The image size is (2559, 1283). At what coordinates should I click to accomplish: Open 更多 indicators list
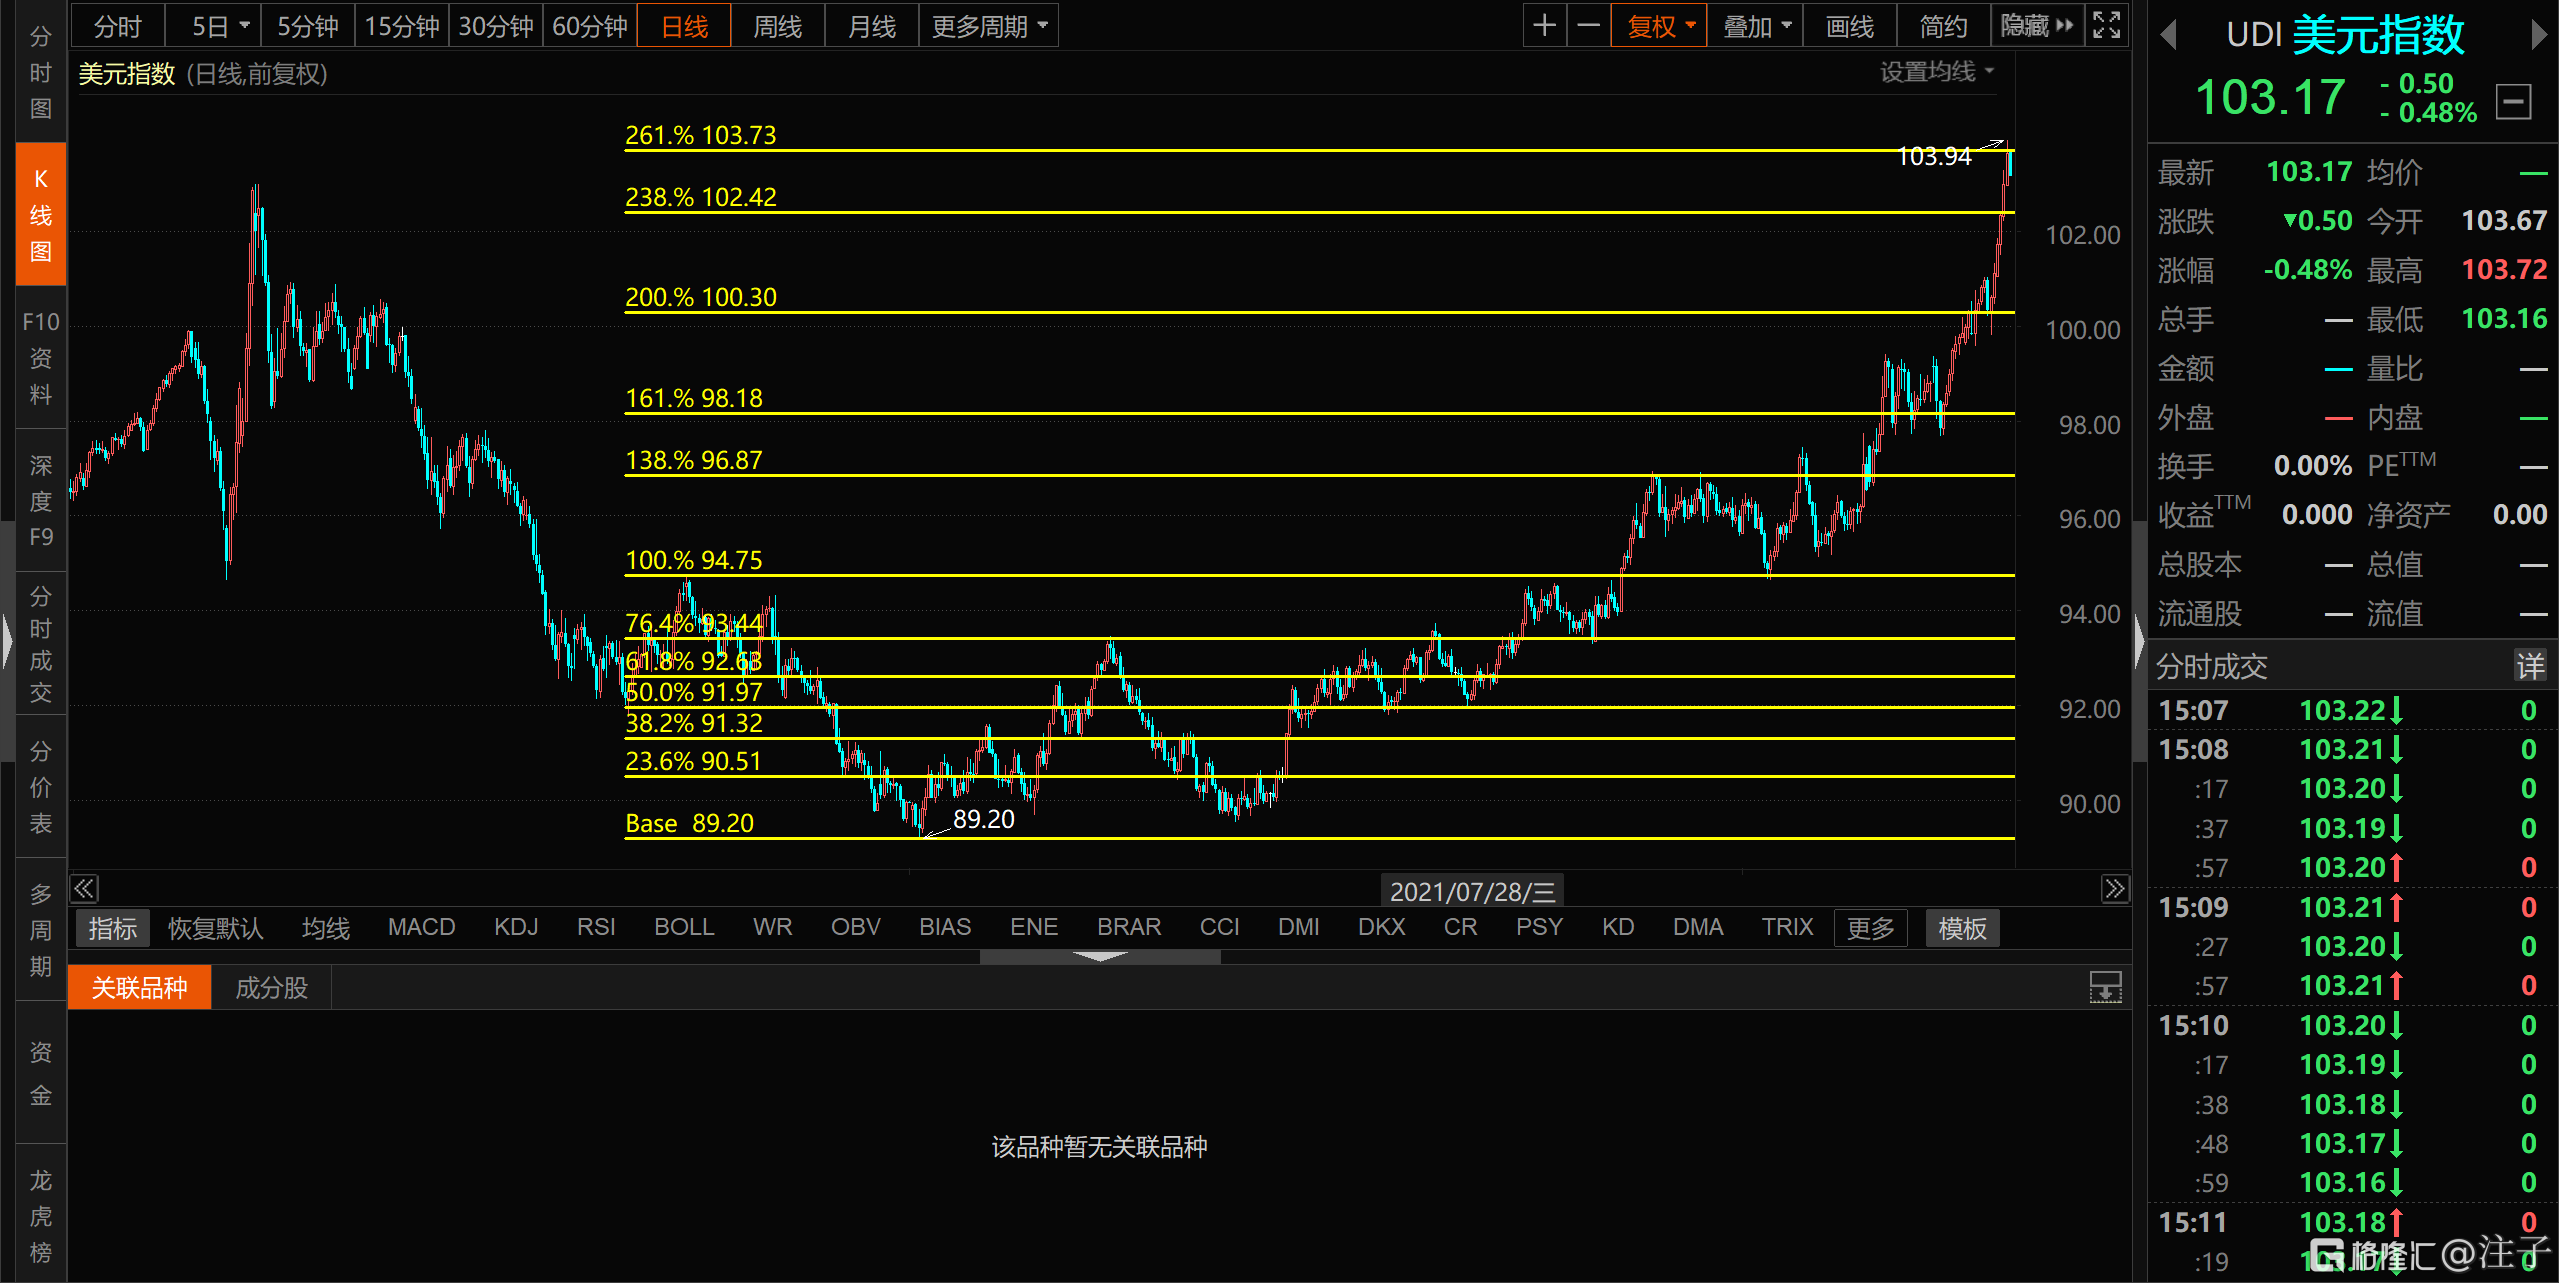tap(1871, 928)
